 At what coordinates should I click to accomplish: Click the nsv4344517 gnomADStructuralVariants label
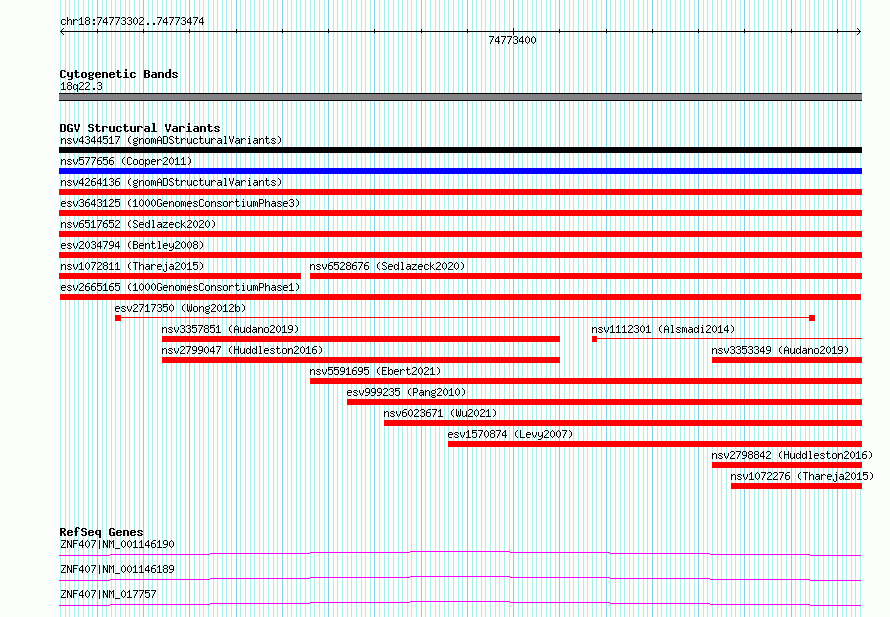[171, 140]
